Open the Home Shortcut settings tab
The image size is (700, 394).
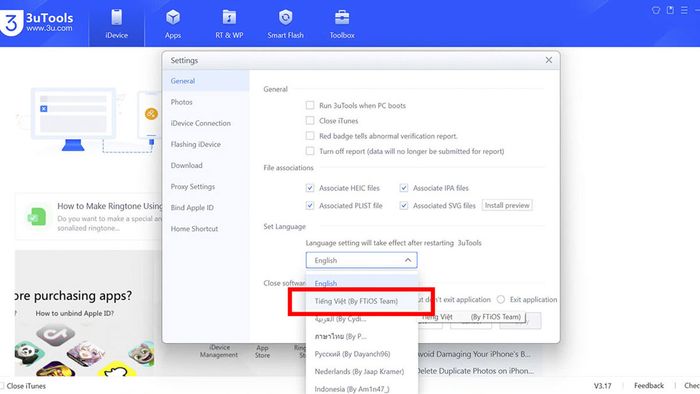coord(206,228)
